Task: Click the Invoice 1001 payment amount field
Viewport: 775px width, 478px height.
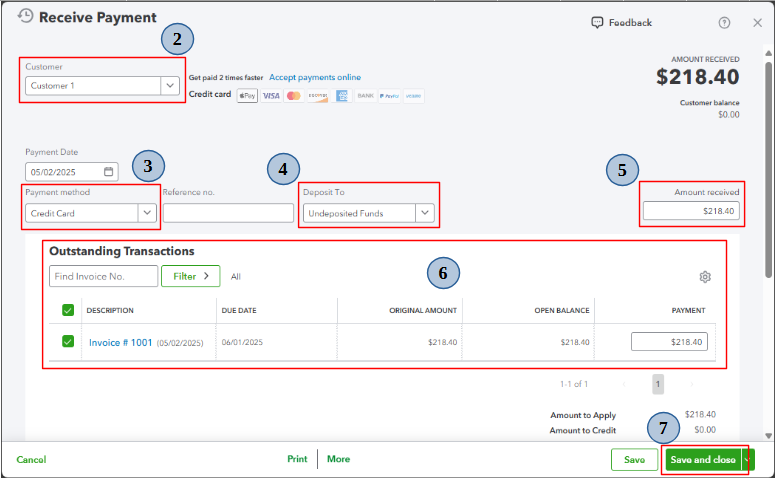Action: pyautogui.click(x=669, y=342)
